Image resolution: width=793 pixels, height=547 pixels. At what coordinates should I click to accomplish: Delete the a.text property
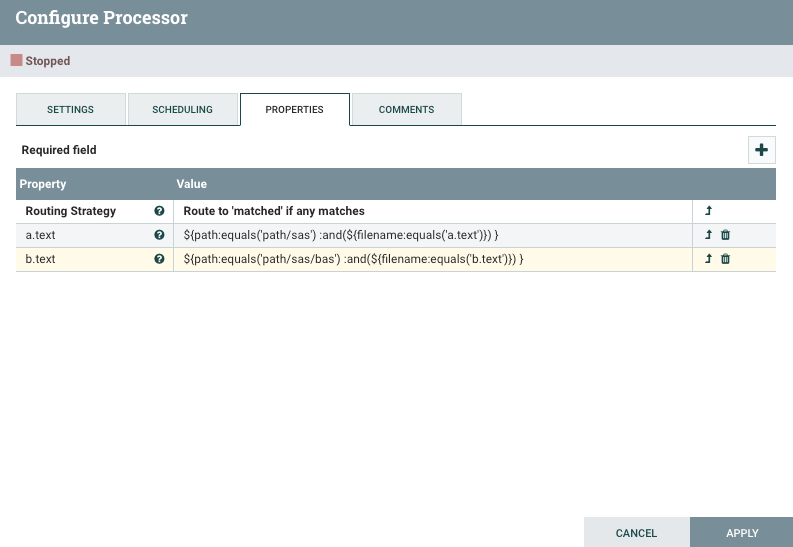(726, 235)
